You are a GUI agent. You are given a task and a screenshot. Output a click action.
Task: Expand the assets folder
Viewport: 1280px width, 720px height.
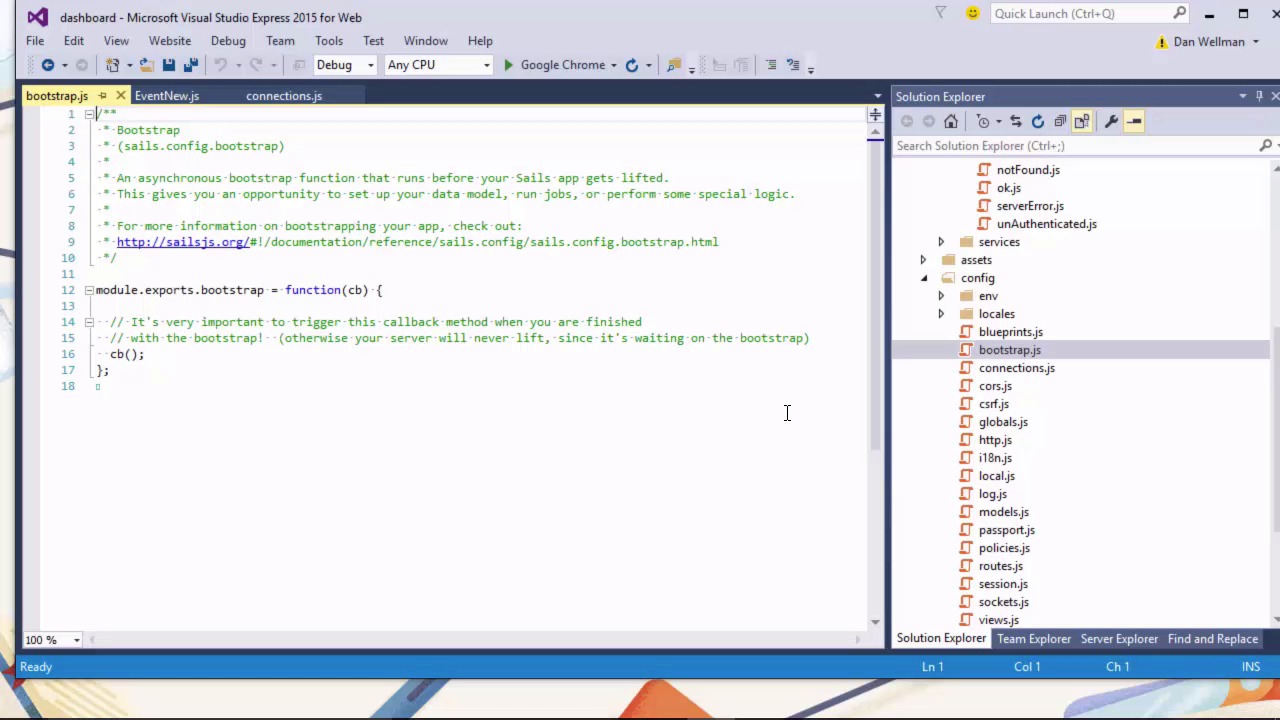click(x=923, y=260)
